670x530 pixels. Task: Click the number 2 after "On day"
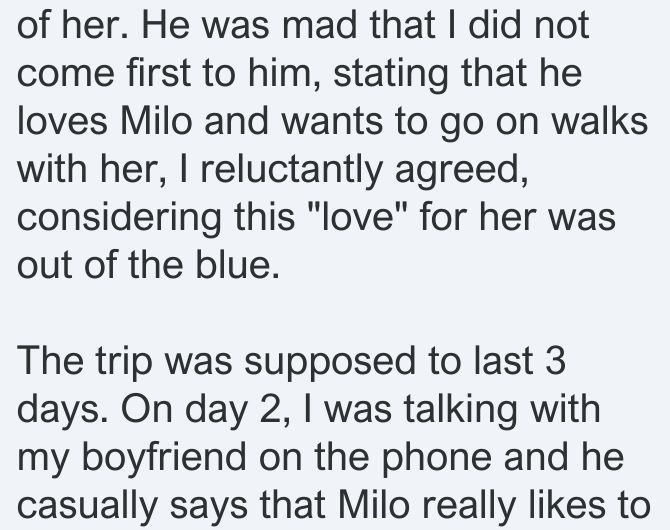pos(271,410)
